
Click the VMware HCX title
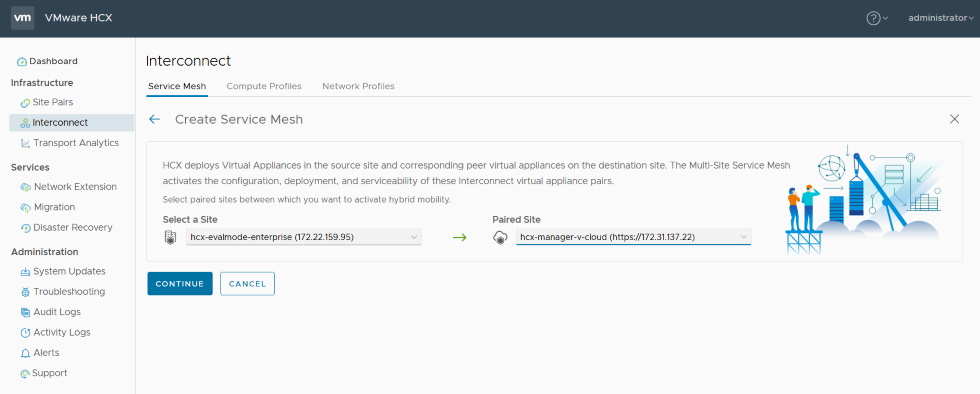click(79, 18)
